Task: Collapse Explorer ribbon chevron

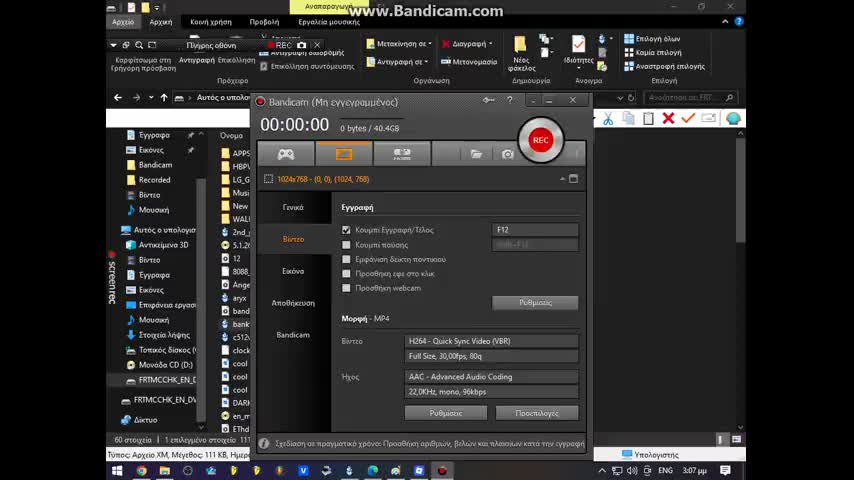Action: 725,22
